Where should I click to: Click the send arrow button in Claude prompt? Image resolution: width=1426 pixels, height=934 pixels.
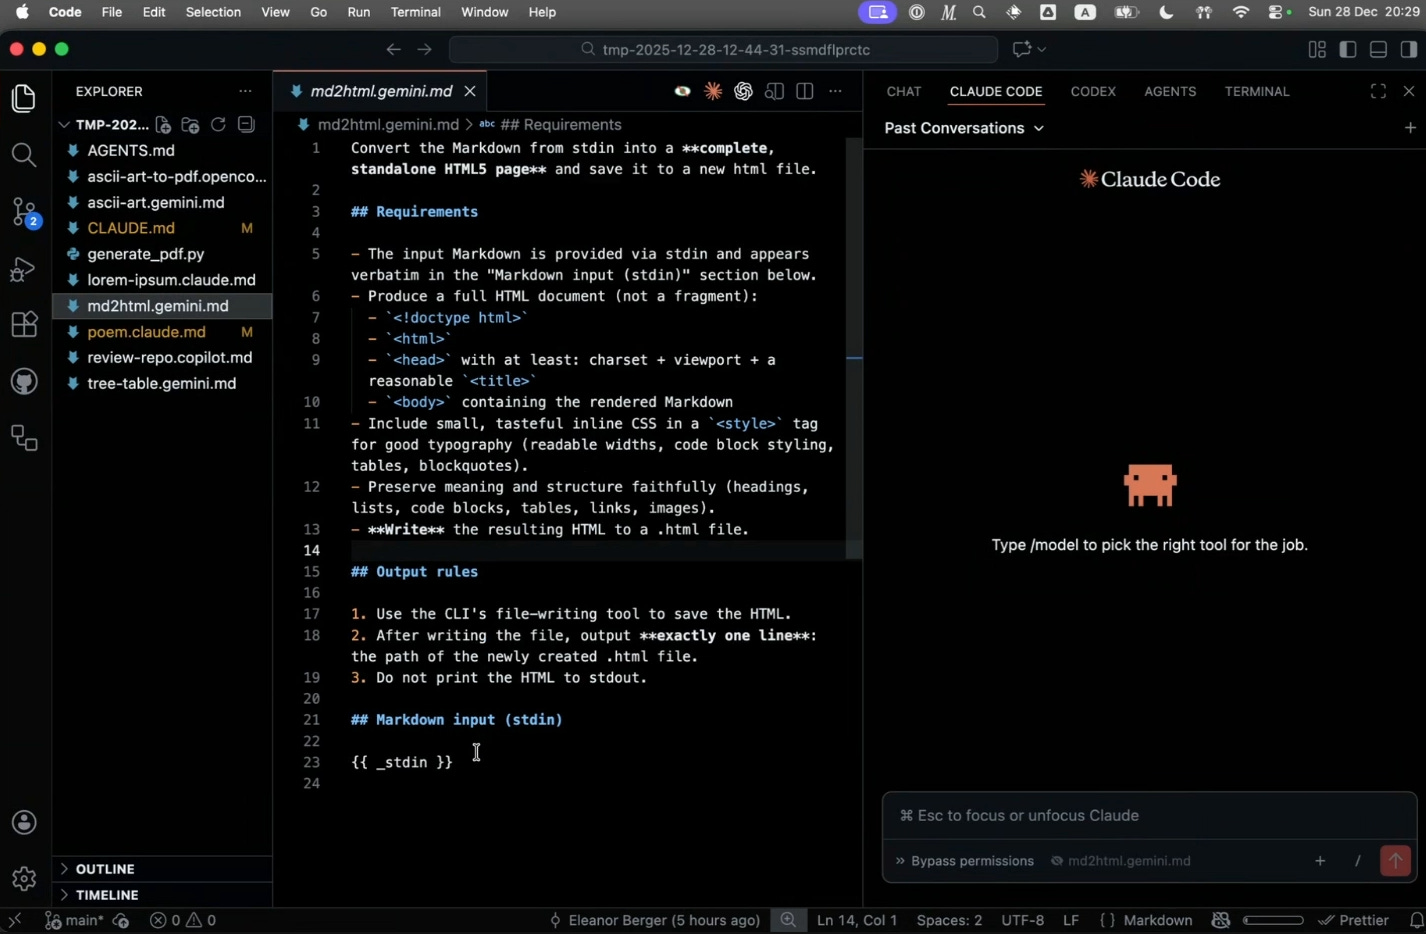[x=1395, y=860]
